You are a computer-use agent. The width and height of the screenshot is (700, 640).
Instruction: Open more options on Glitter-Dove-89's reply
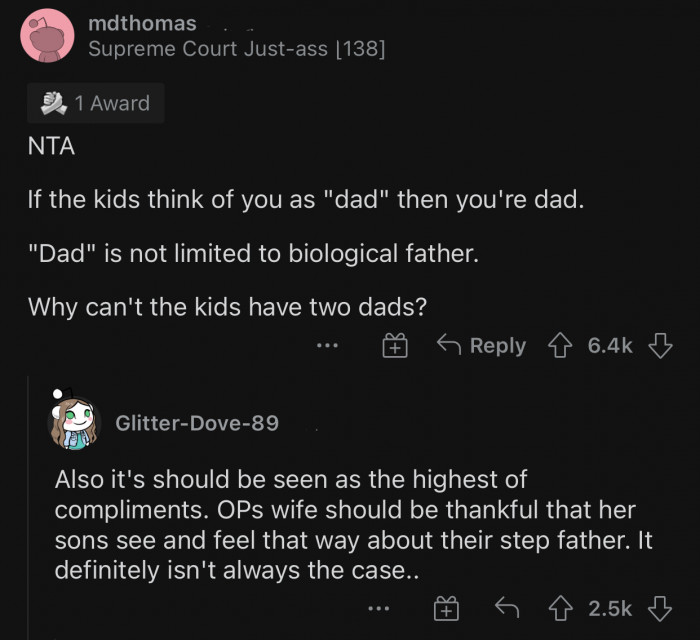point(377,608)
